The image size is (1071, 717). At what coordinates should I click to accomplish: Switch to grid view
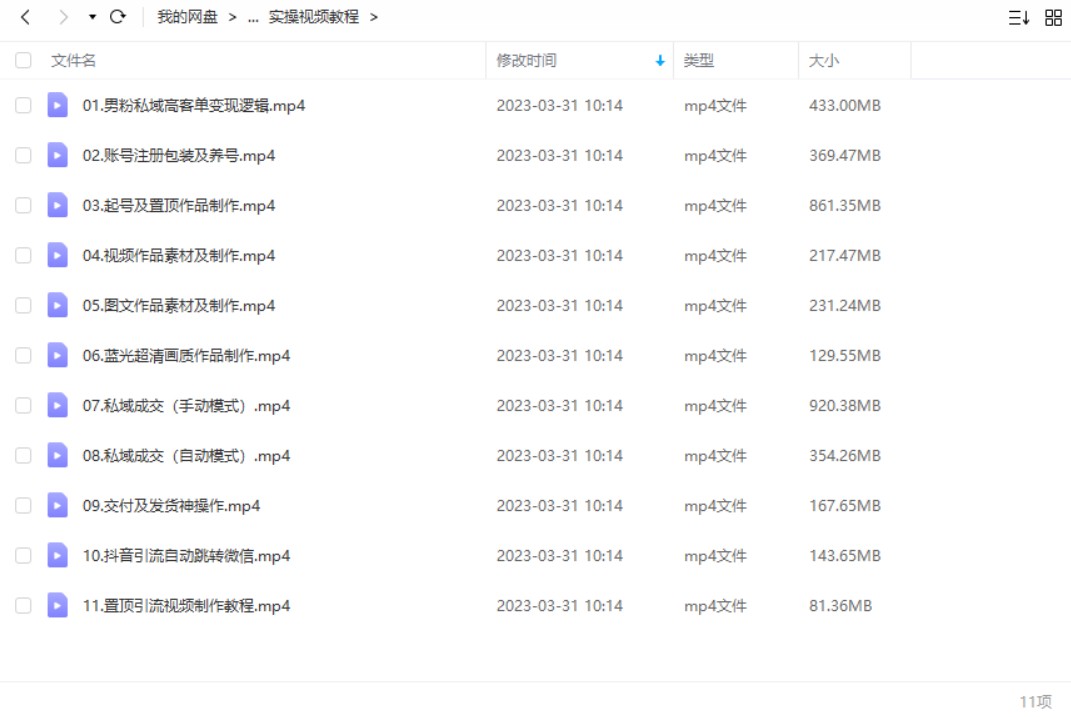[x=1053, y=18]
